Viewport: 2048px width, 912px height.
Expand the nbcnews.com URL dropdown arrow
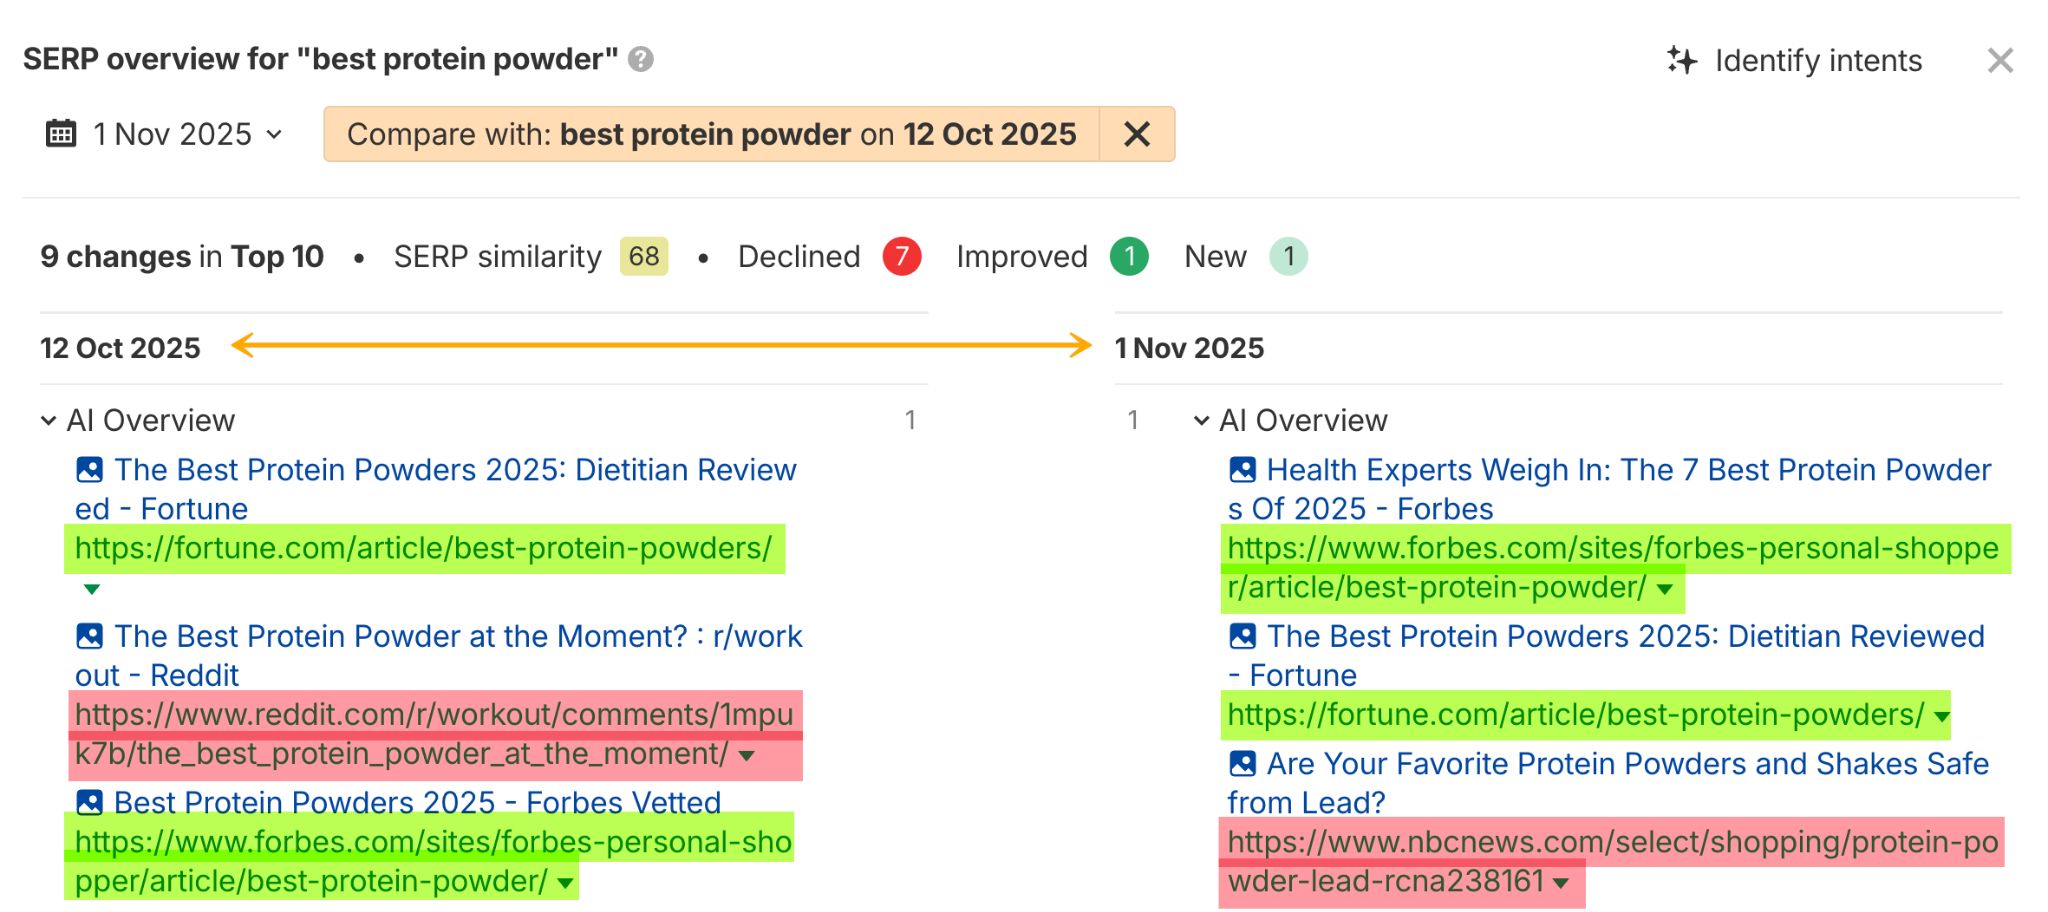(x=1561, y=882)
